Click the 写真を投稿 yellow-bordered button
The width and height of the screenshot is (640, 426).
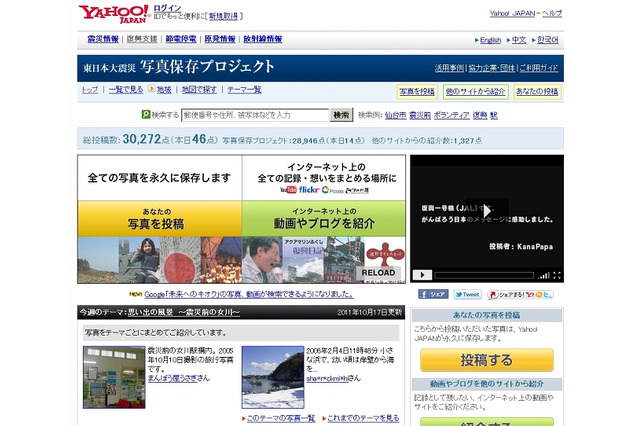click(x=417, y=91)
